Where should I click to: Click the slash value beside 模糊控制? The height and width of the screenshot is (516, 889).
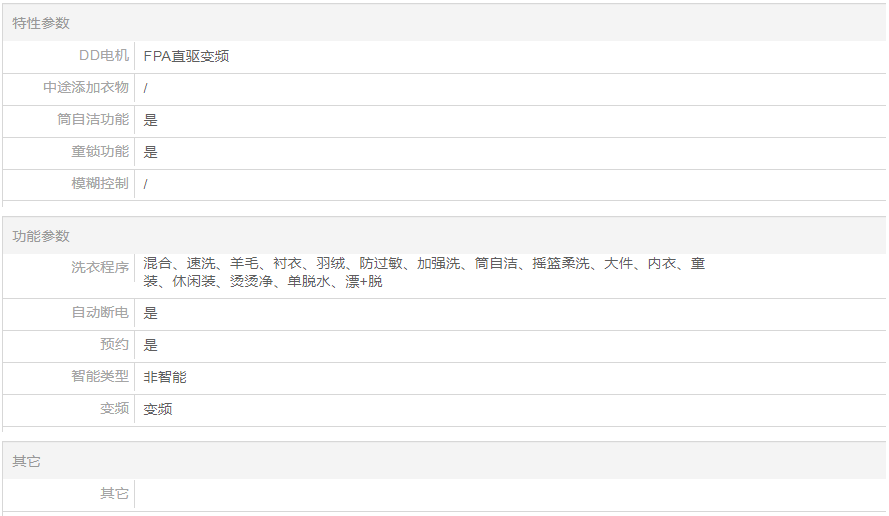(x=146, y=184)
